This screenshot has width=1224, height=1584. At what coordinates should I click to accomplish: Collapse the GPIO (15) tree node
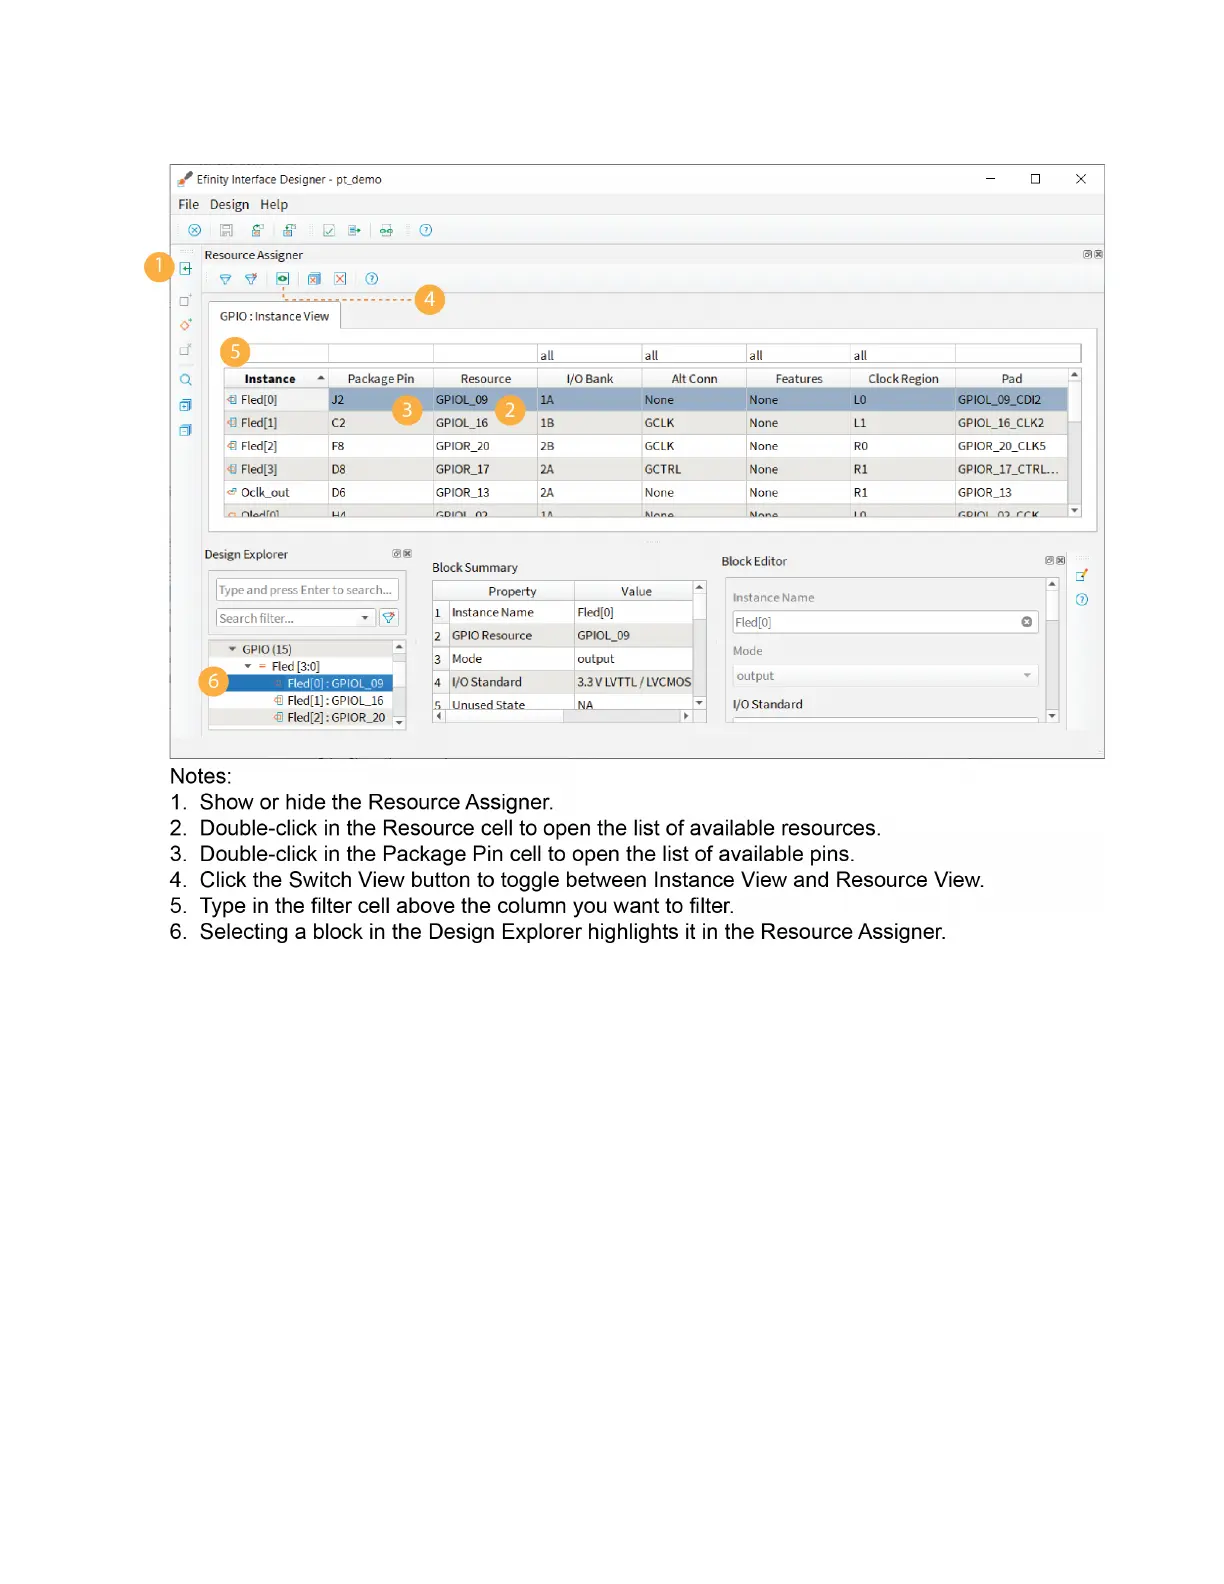click(233, 649)
